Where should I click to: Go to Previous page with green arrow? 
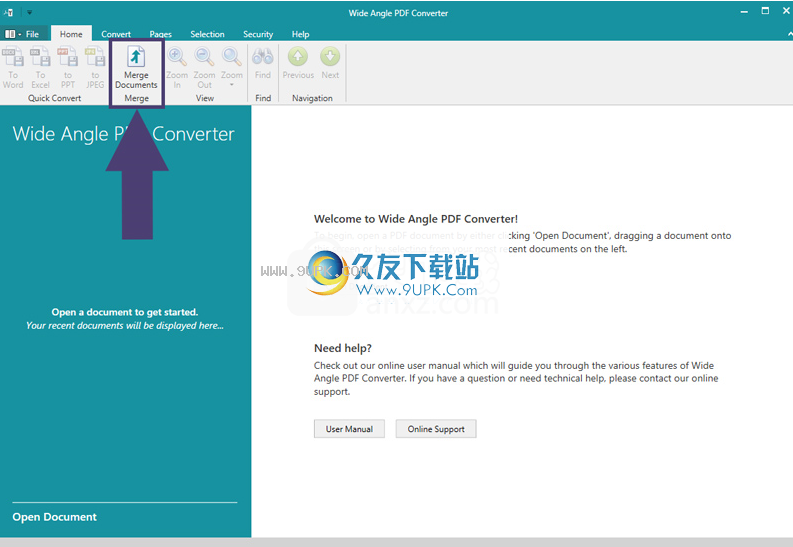tap(298, 64)
